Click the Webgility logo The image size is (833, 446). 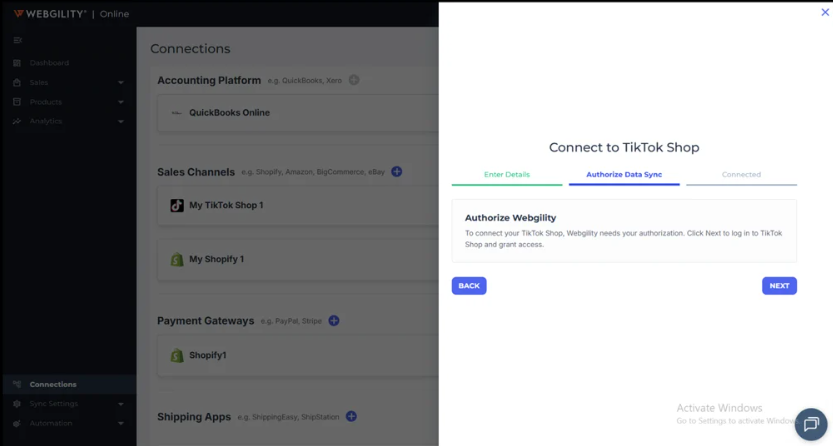[x=49, y=14]
